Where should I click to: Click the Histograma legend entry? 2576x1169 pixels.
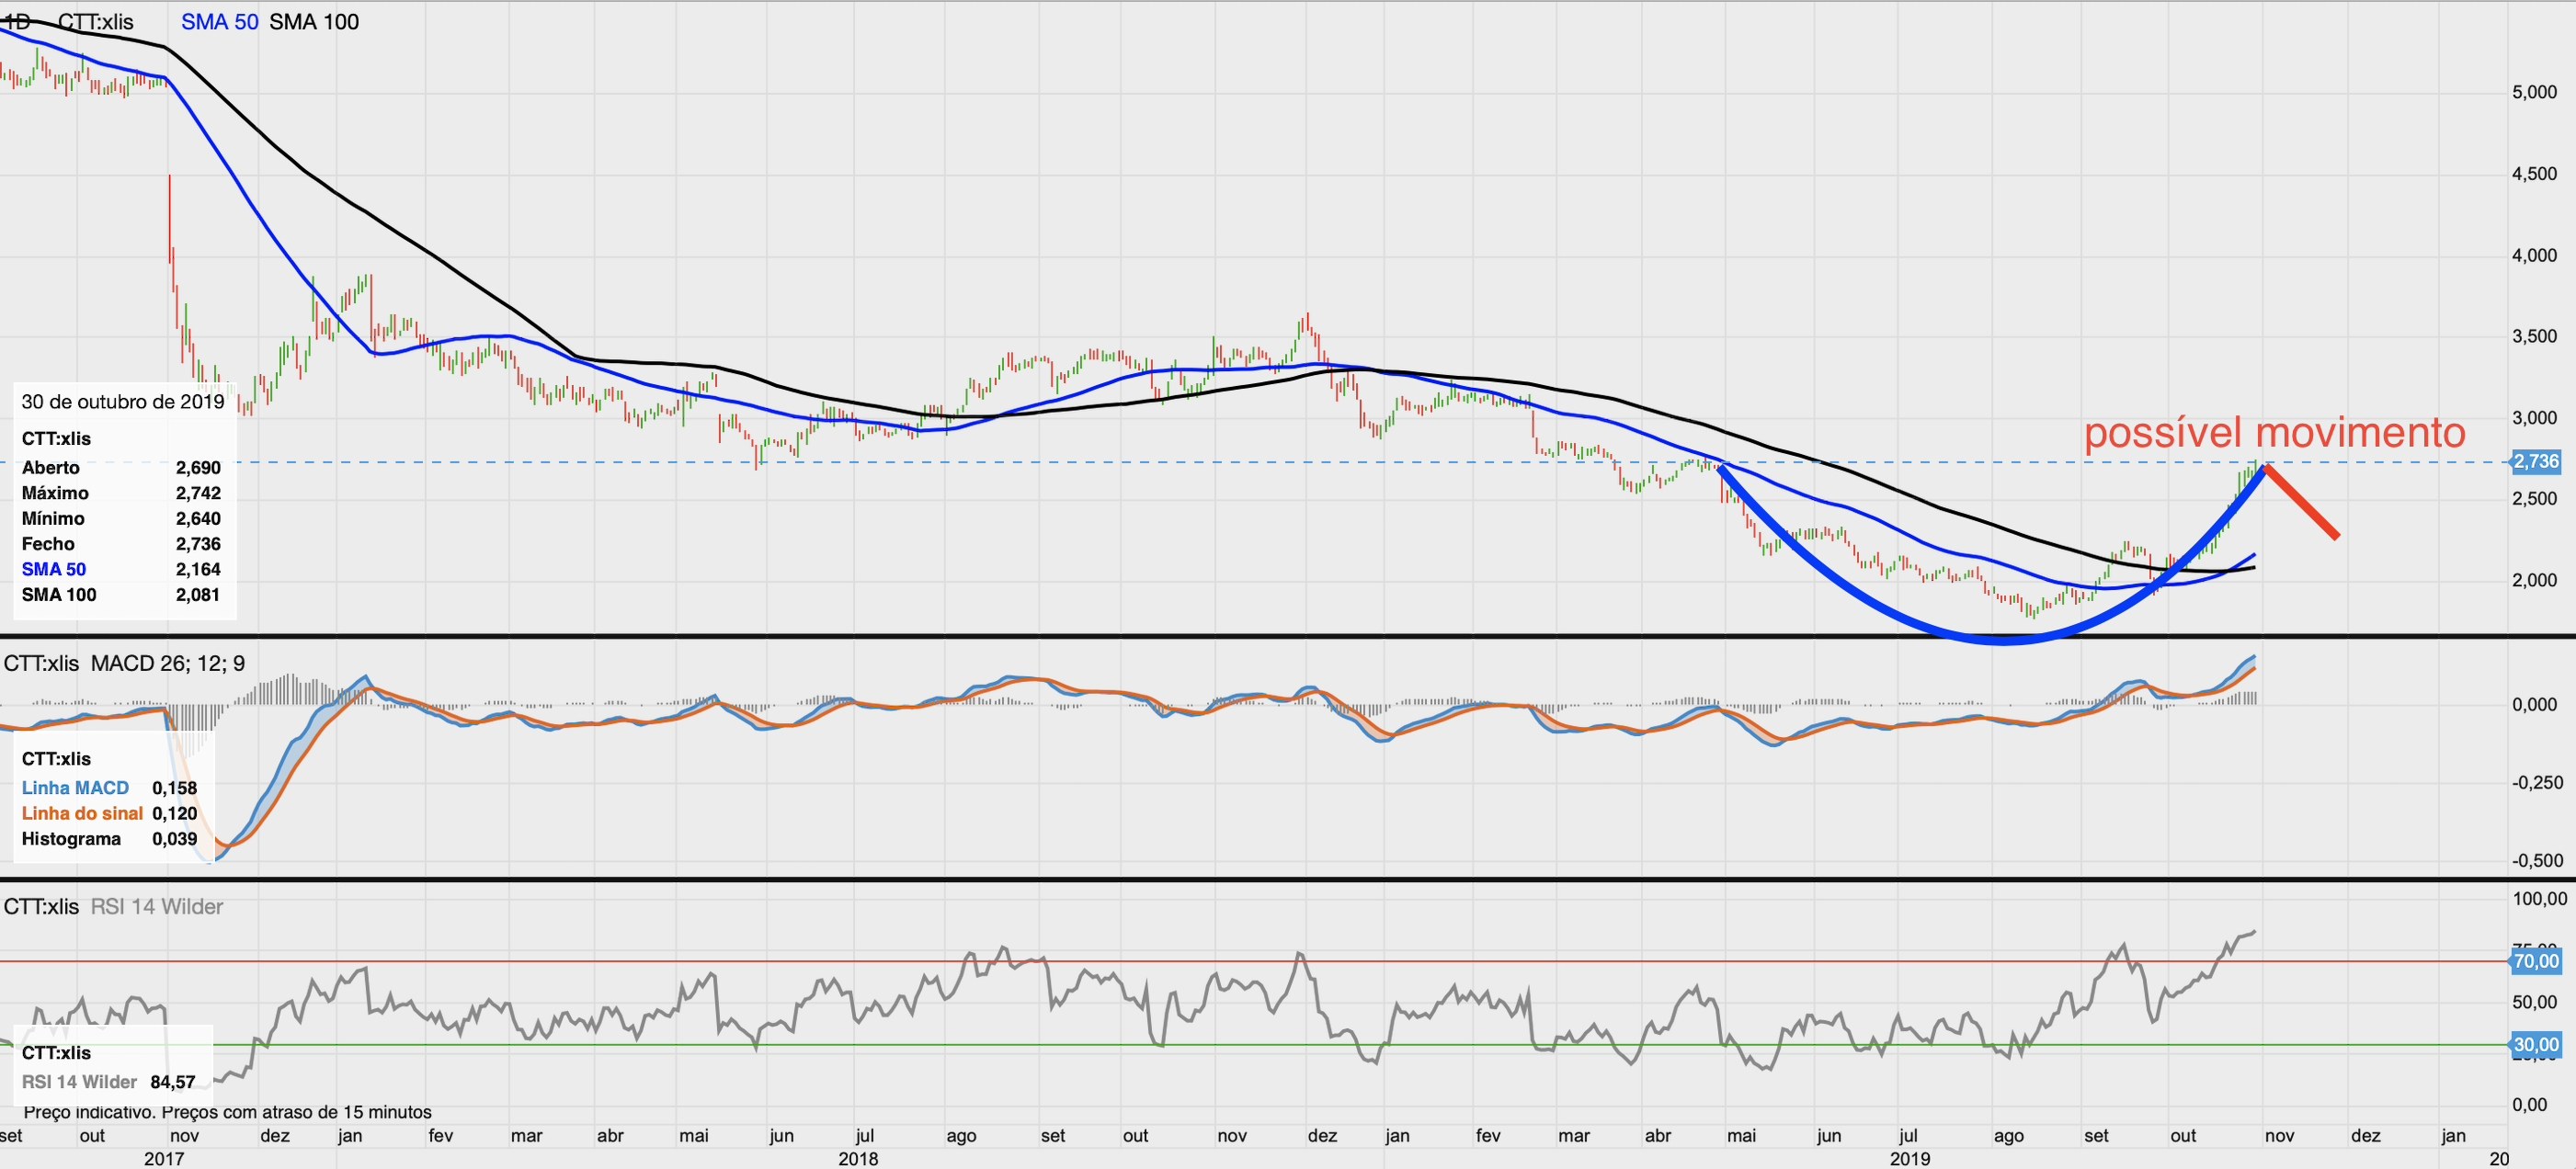pos(71,838)
